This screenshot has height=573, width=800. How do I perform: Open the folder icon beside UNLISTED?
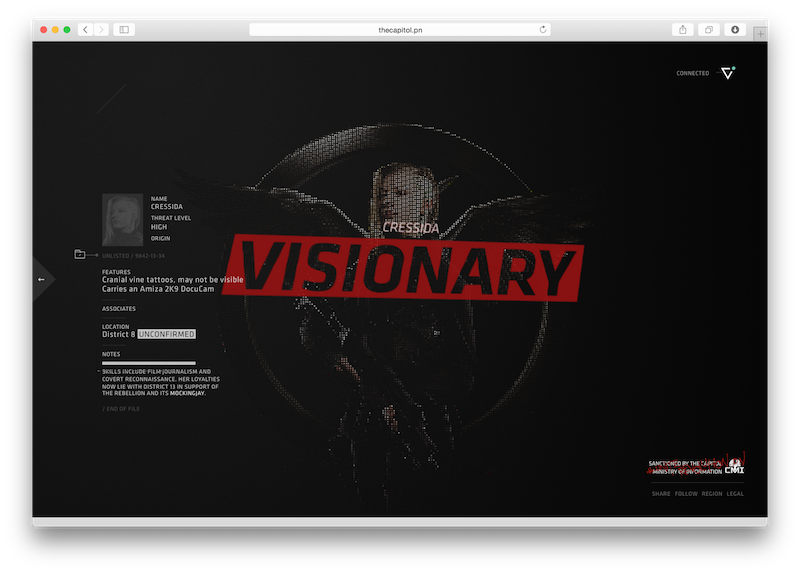[x=80, y=254]
